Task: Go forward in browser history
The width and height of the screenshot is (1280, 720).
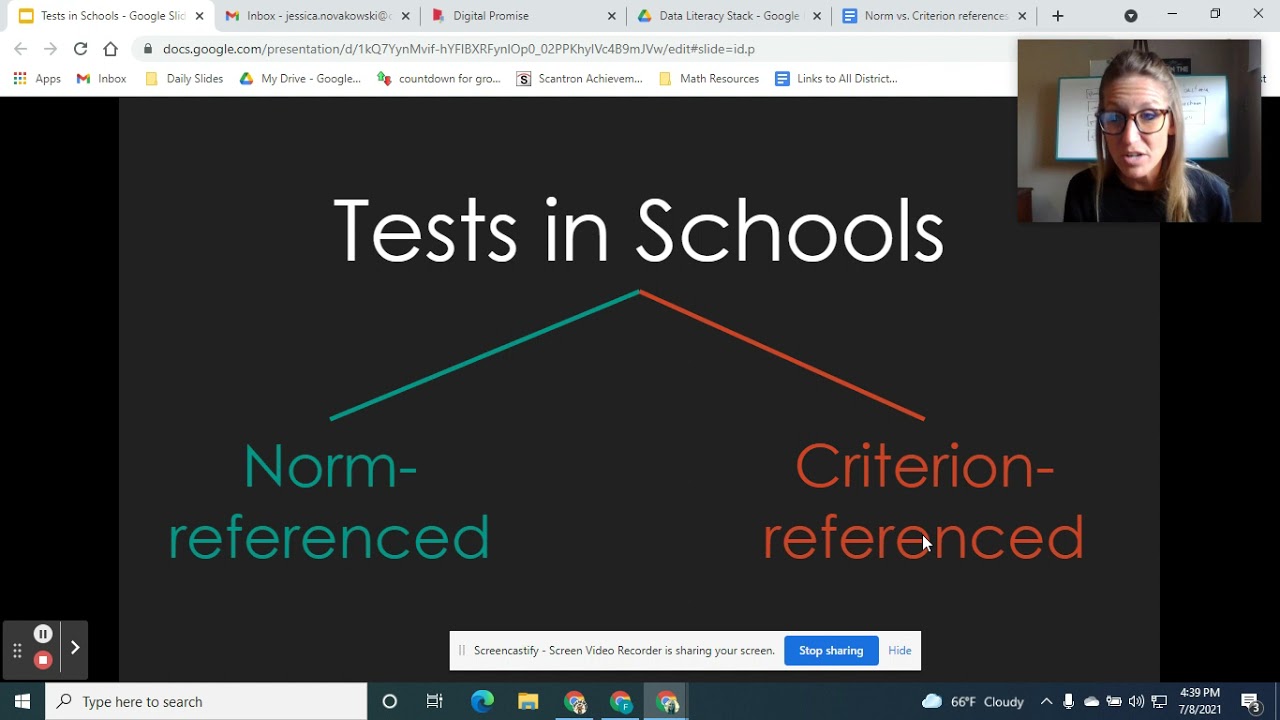Action: pos(50,49)
